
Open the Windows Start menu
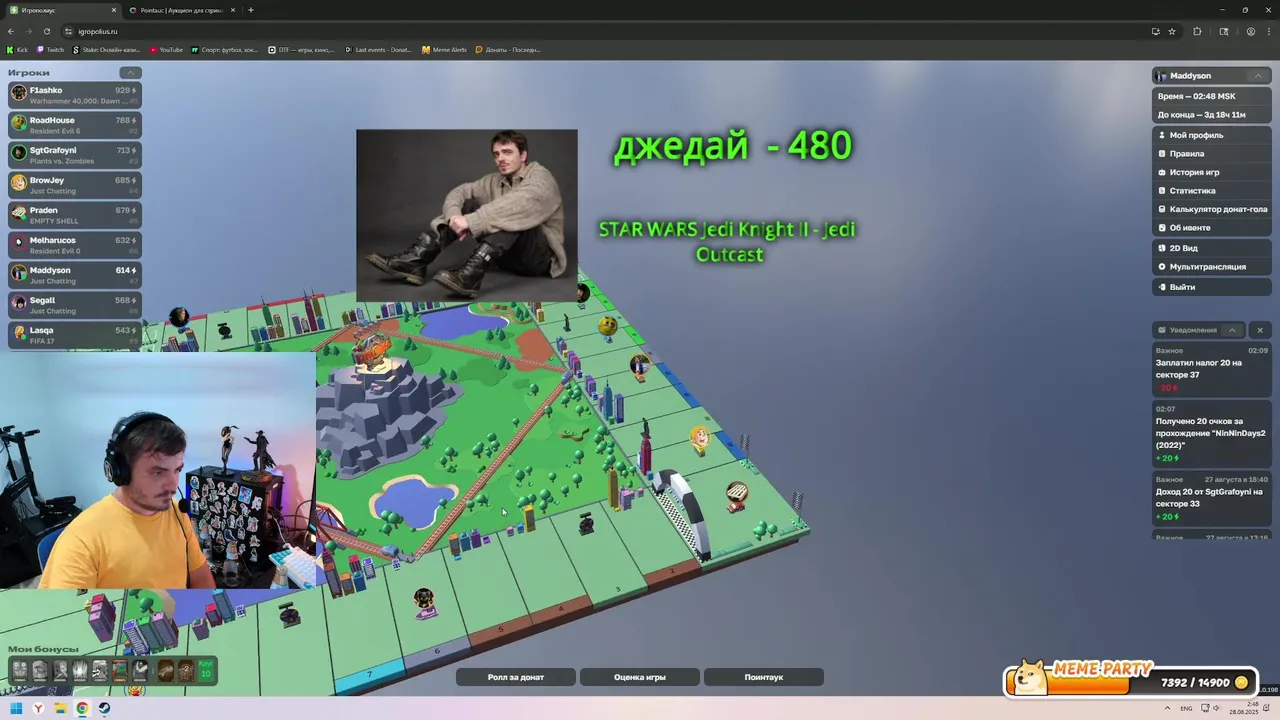coord(16,708)
